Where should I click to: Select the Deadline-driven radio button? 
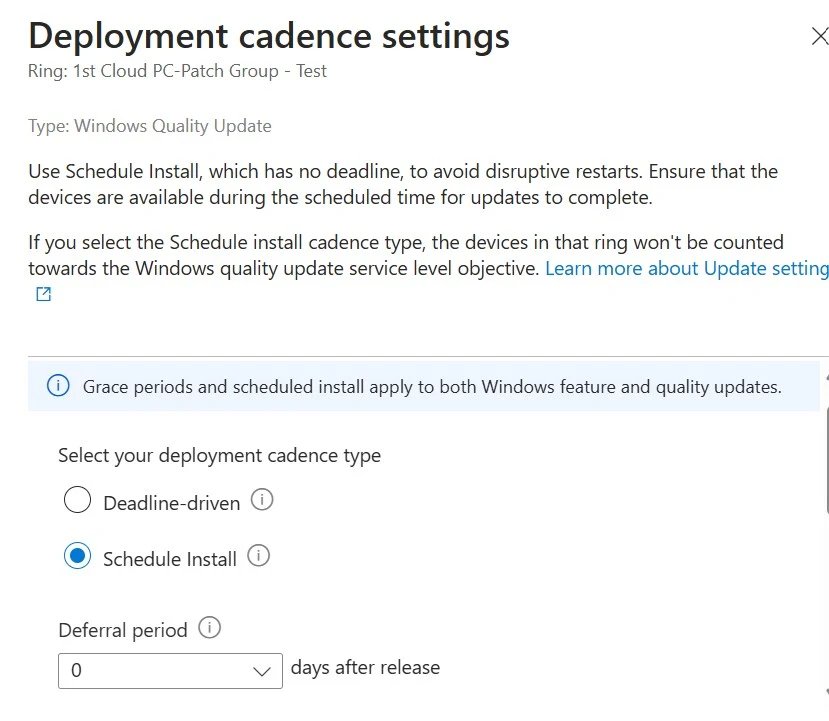pyautogui.click(x=77, y=500)
